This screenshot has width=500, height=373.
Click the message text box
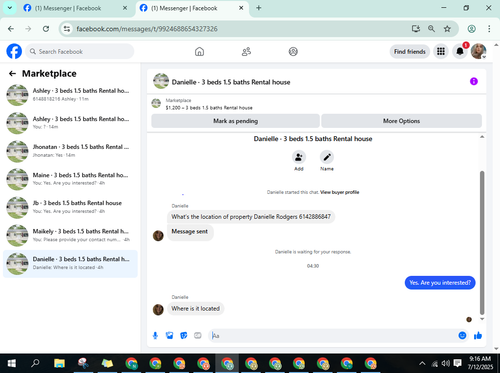[x=333, y=335]
